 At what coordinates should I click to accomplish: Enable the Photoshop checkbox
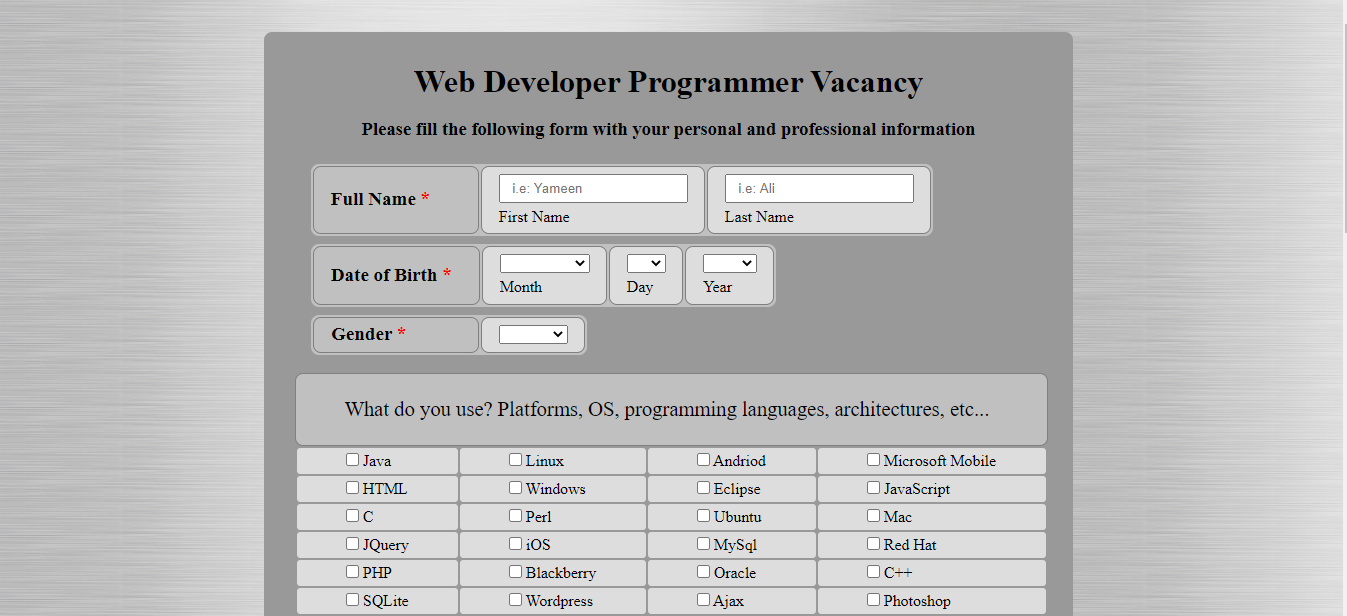pos(873,599)
